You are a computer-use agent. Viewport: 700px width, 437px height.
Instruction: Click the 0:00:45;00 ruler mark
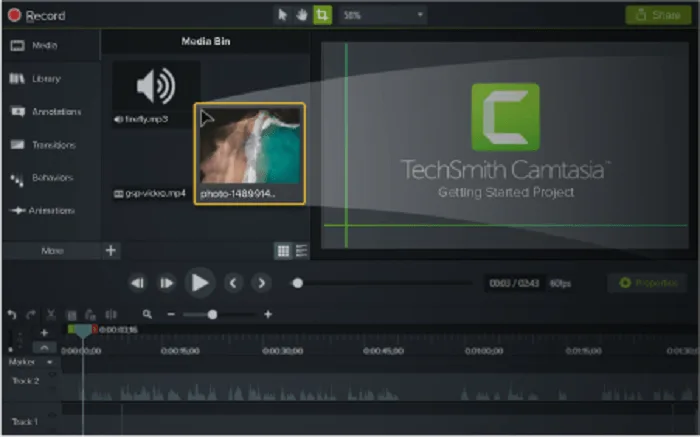click(x=383, y=351)
